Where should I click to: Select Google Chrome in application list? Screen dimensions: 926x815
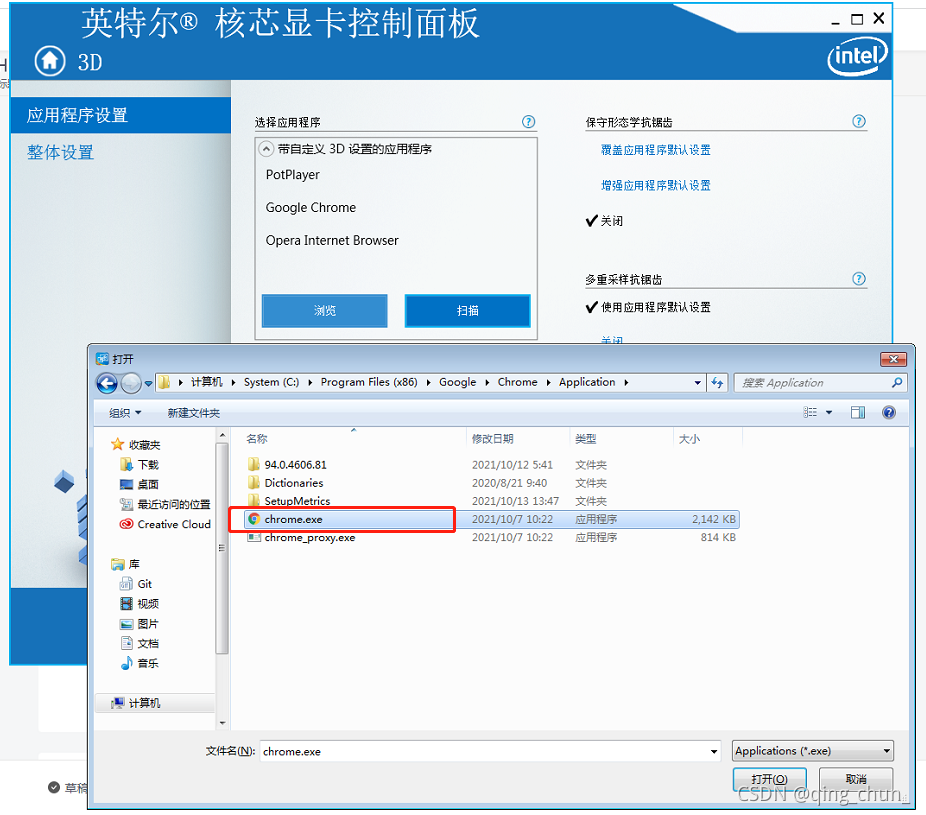click(x=311, y=207)
